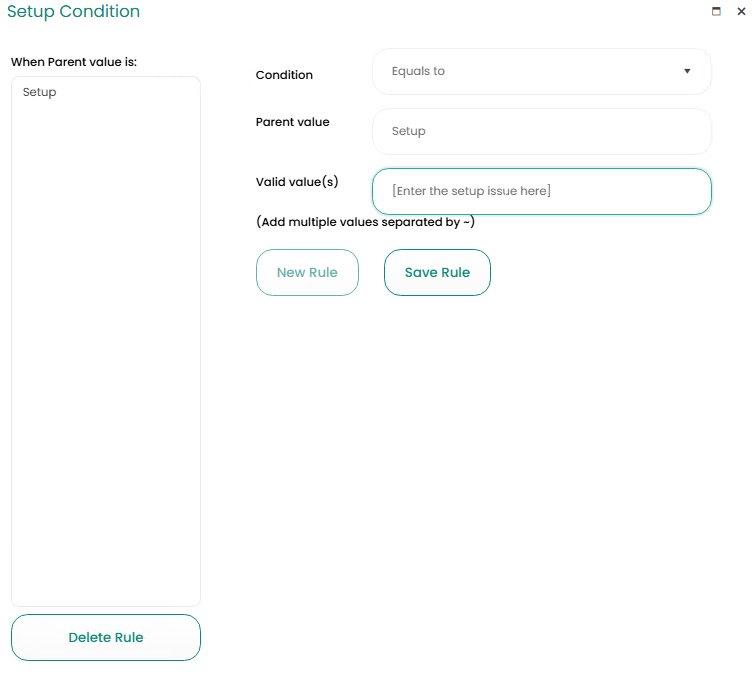This screenshot has height=686, width=755.
Task: Click into the Valid value(s) text field
Action: point(541,191)
